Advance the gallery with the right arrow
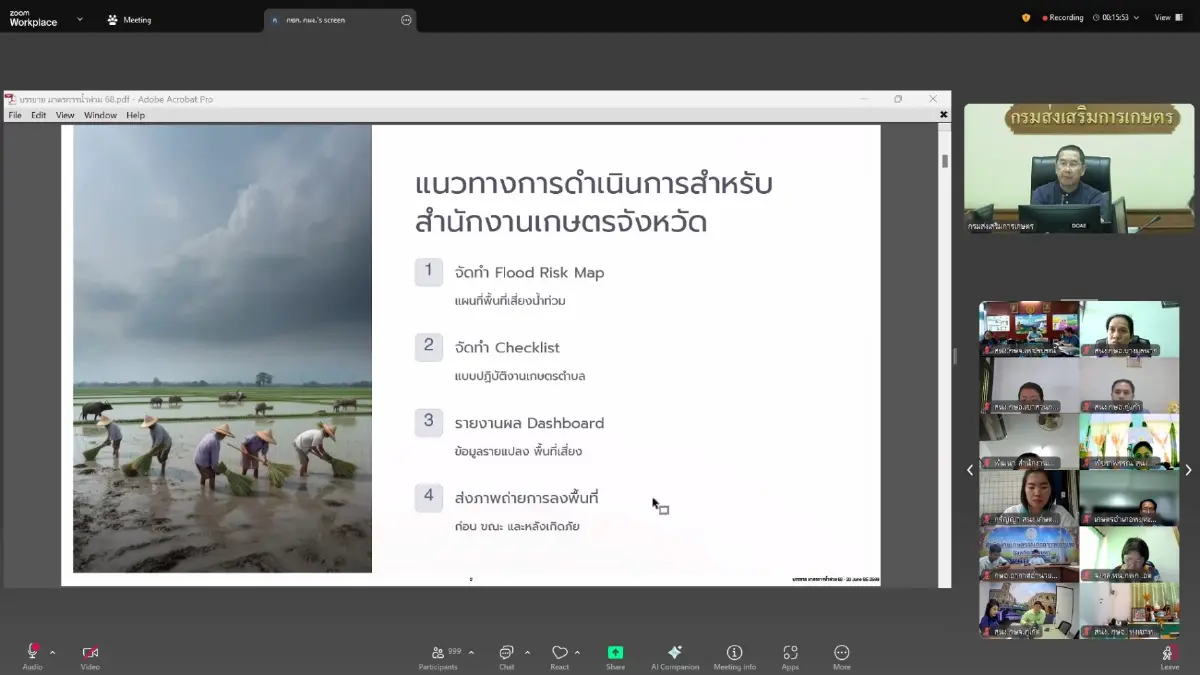 pyautogui.click(x=1190, y=470)
